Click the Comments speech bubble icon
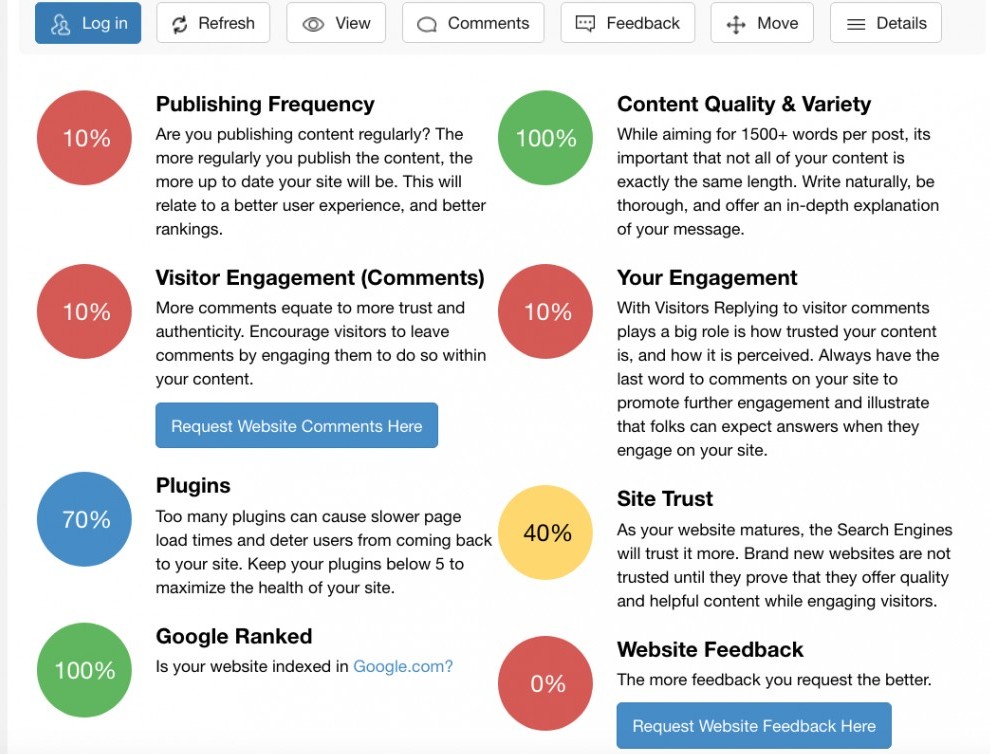This screenshot has height=754, width=990. pyautogui.click(x=427, y=25)
